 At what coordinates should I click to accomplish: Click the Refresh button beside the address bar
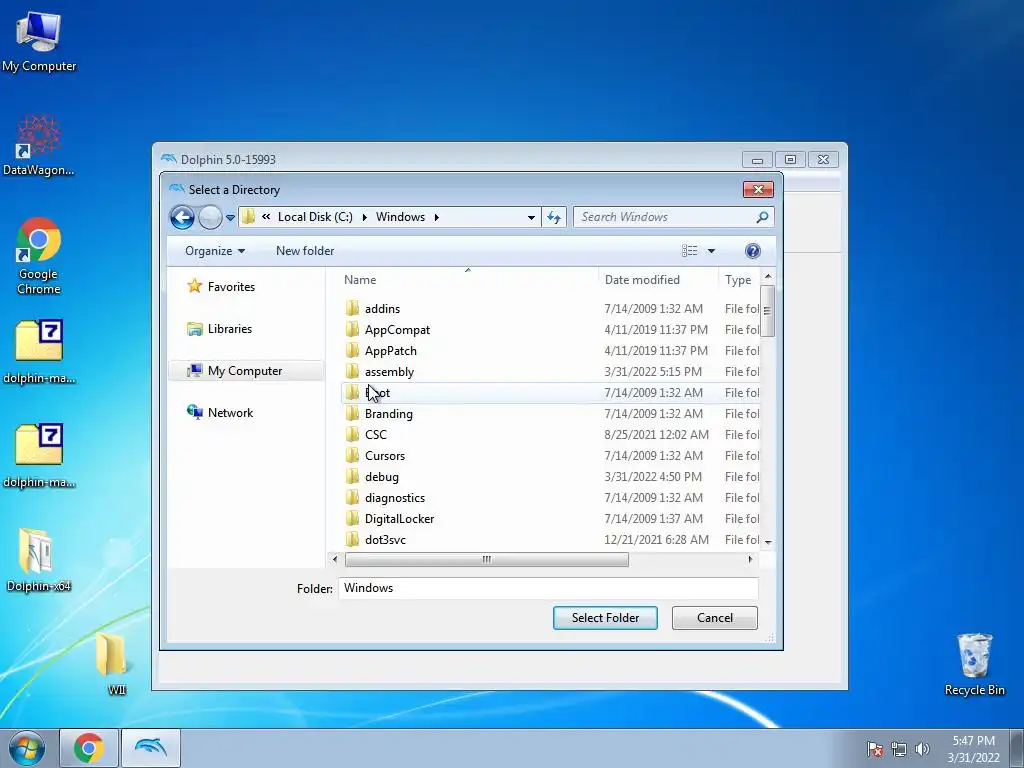pos(554,217)
